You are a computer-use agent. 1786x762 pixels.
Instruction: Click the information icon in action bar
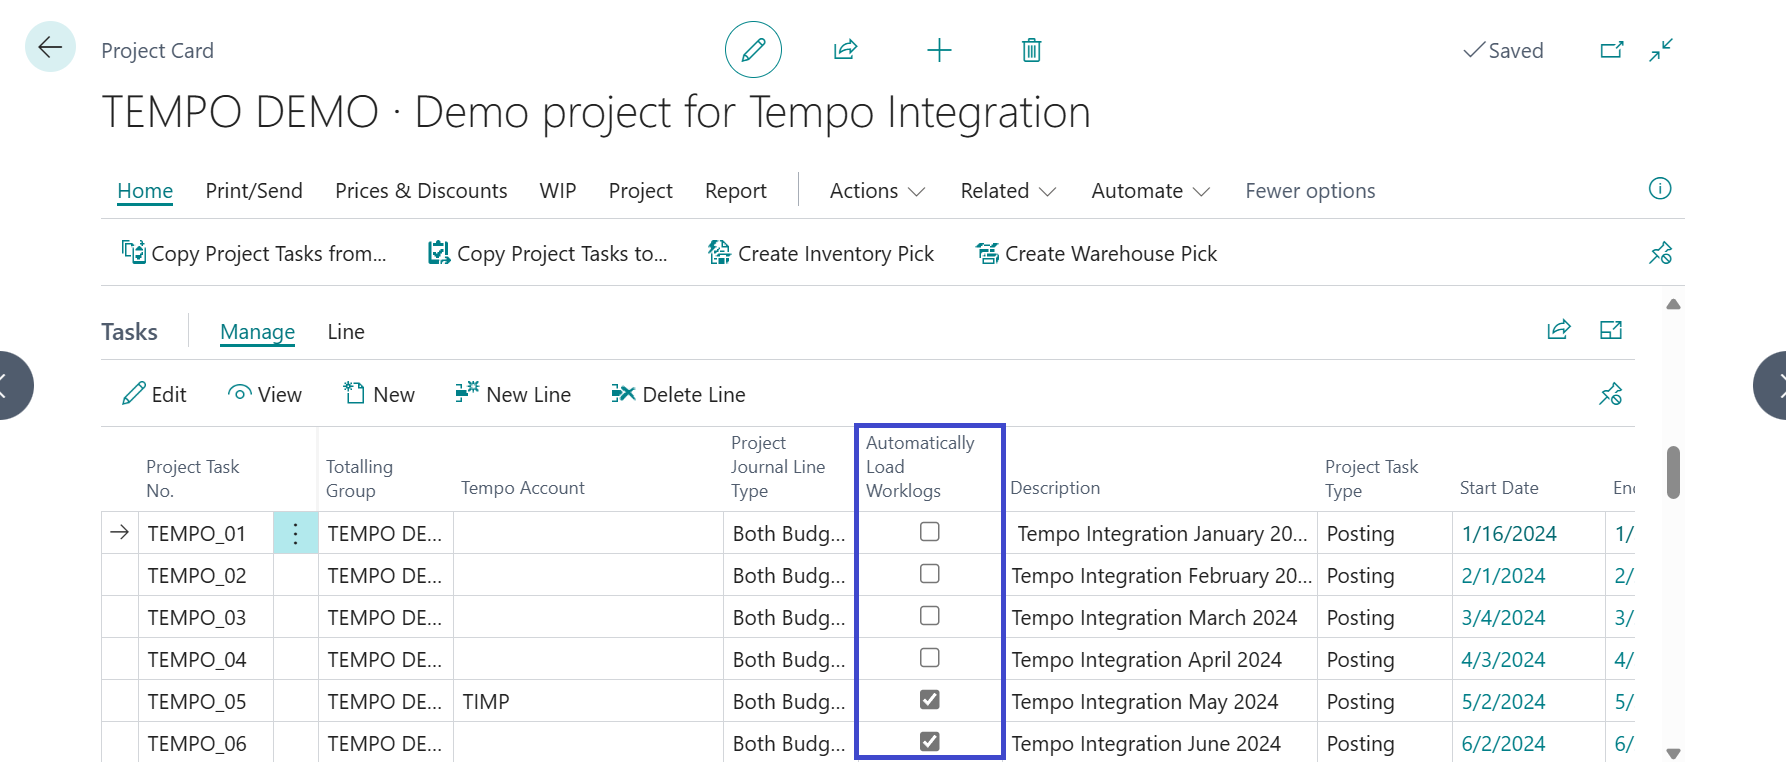point(1659,189)
